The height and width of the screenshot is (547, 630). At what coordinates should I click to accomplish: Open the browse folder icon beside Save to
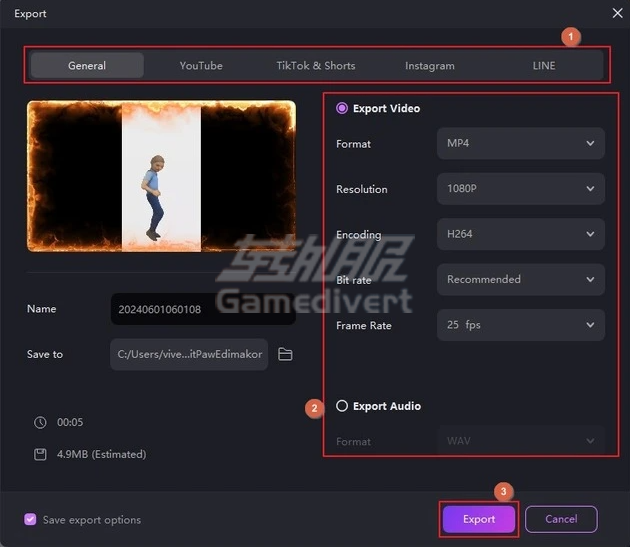[285, 354]
